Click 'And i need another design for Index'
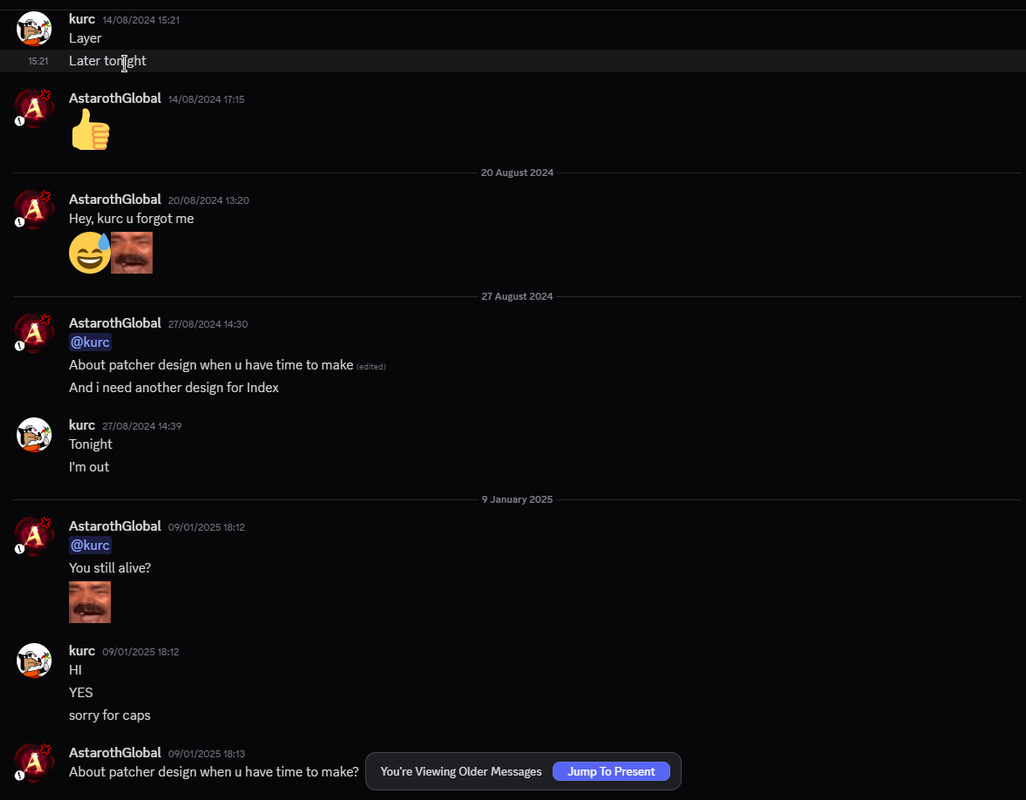The image size is (1026, 800). tap(173, 387)
